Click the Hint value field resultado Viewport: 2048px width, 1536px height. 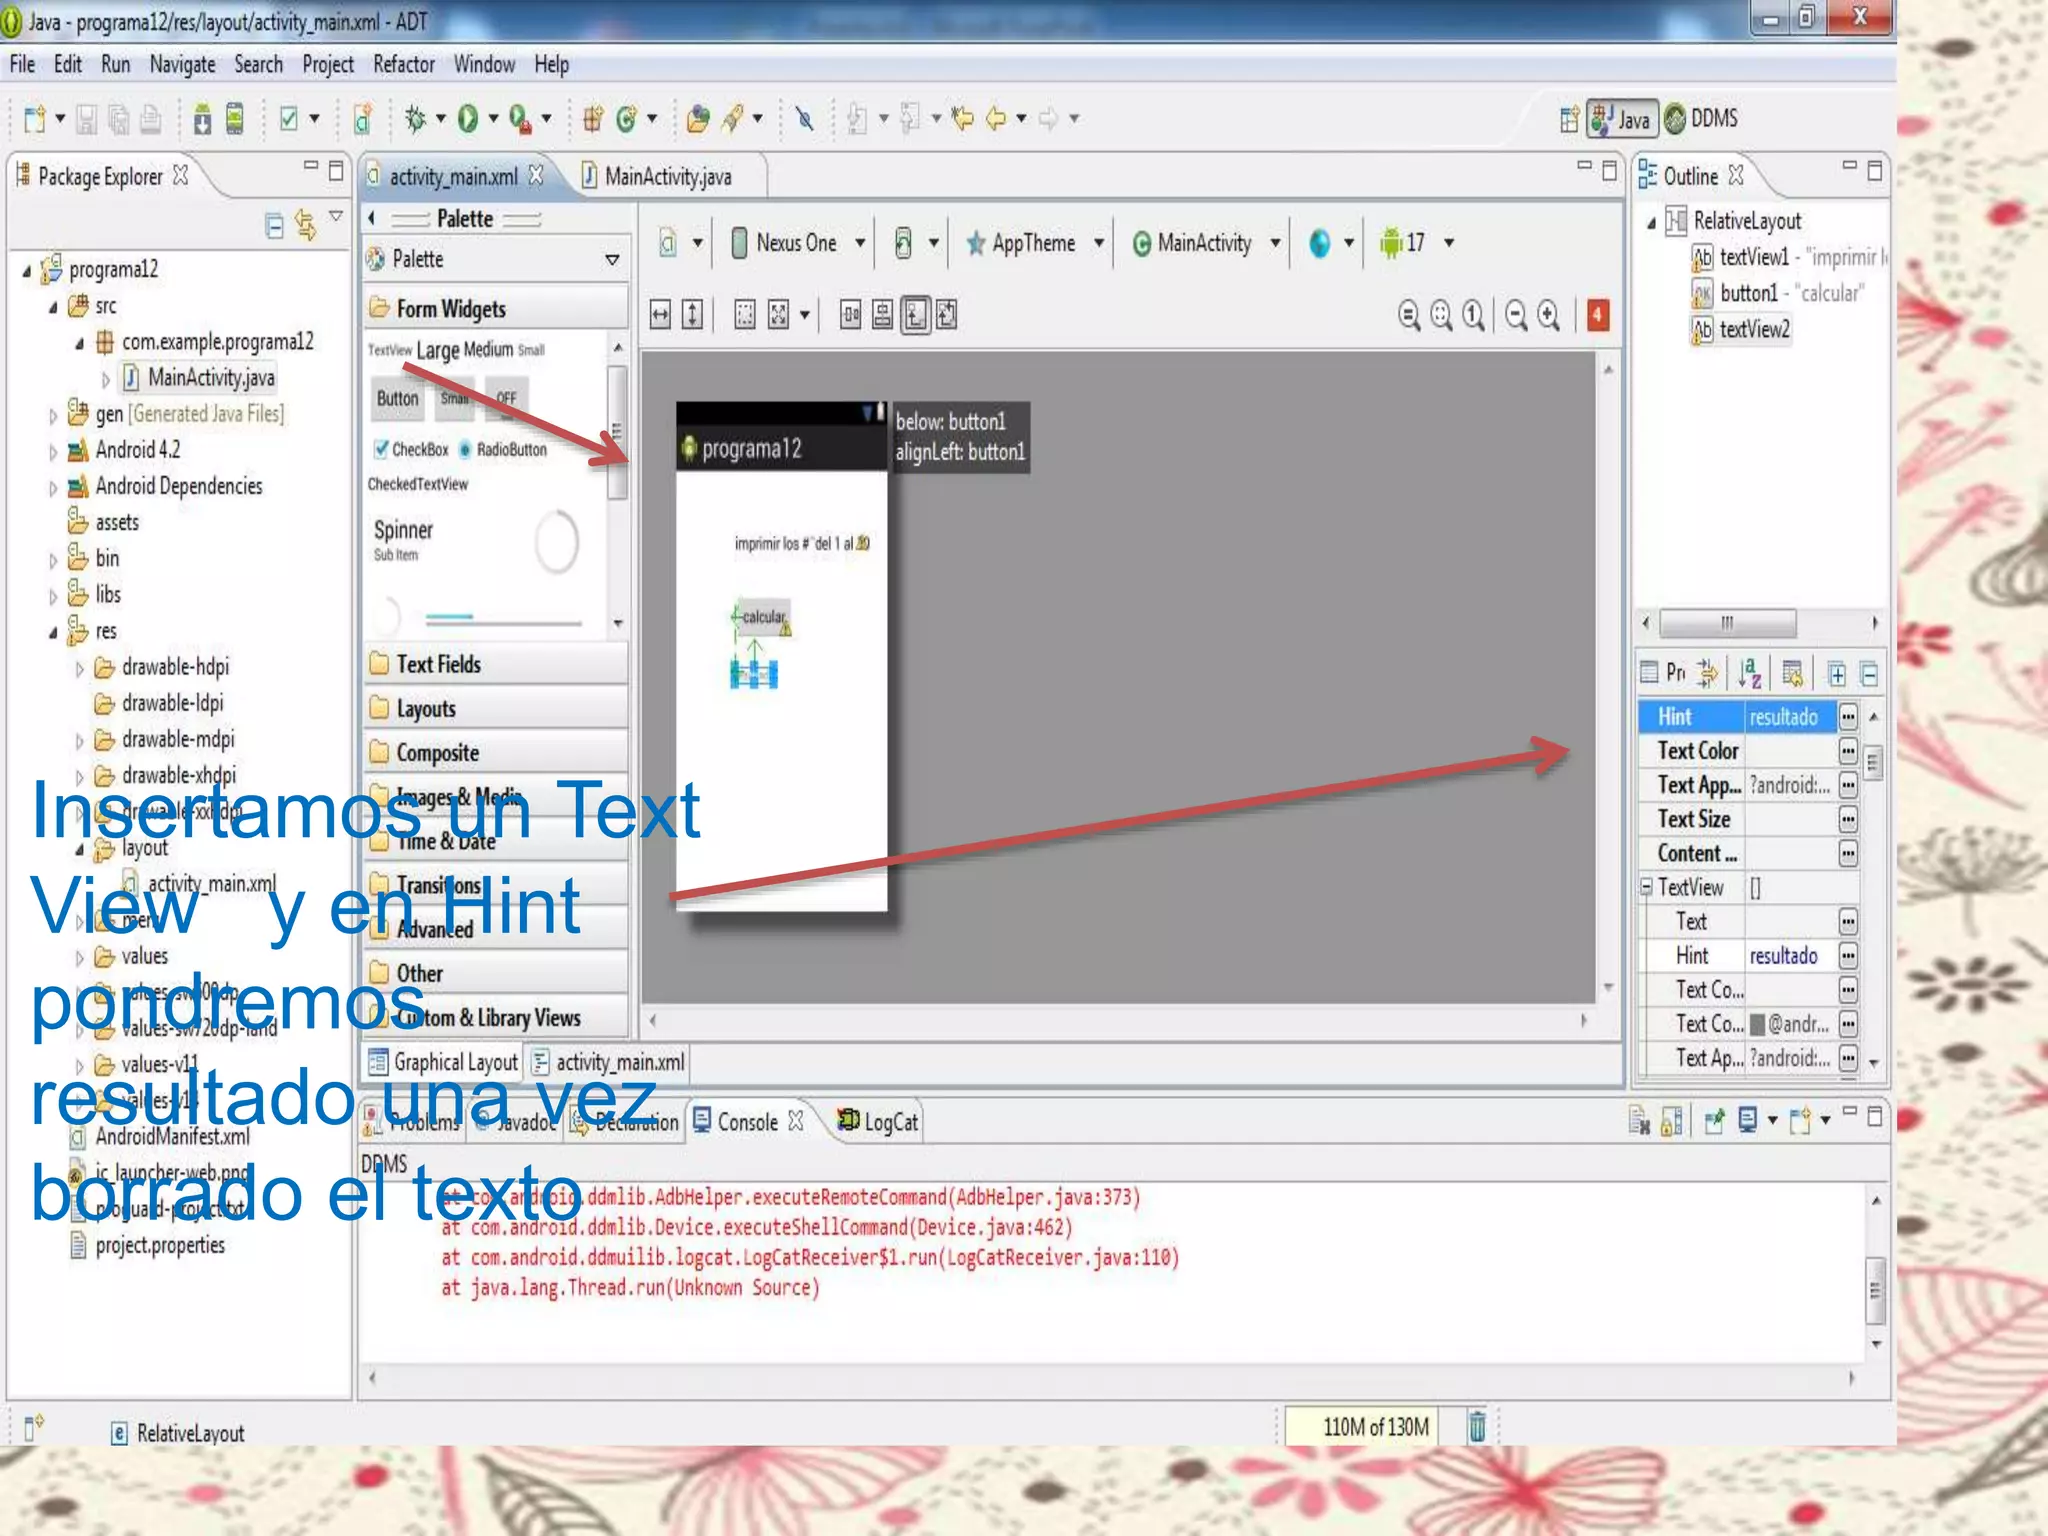coord(1790,717)
